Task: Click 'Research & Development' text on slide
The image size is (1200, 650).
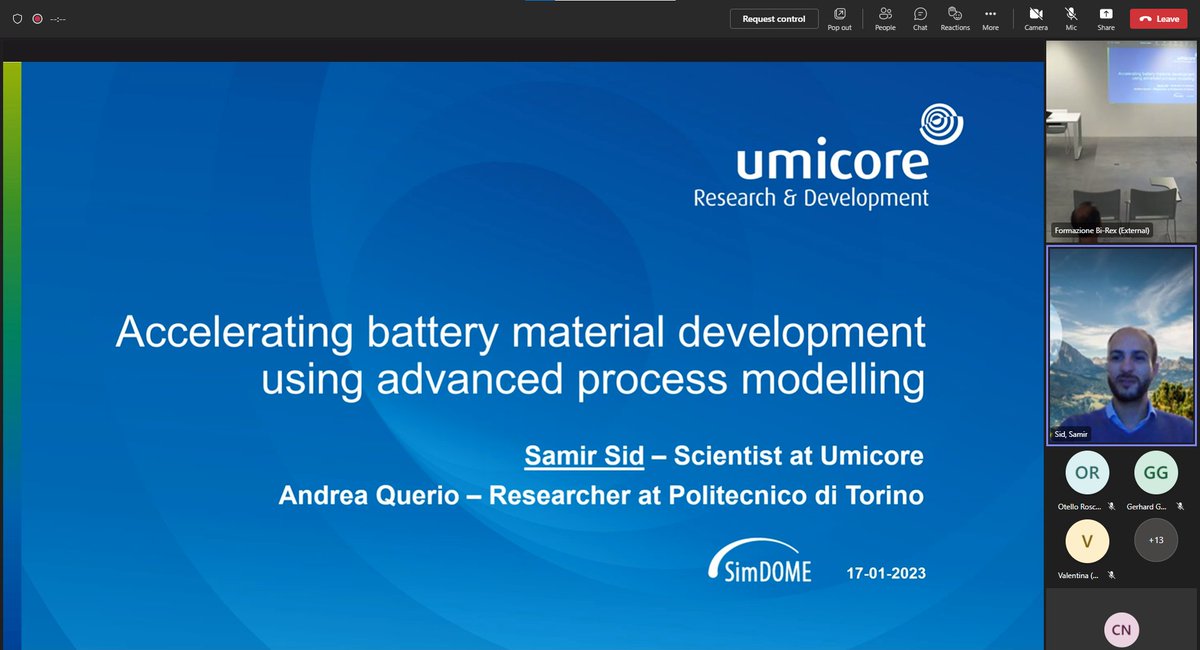Action: (x=811, y=197)
